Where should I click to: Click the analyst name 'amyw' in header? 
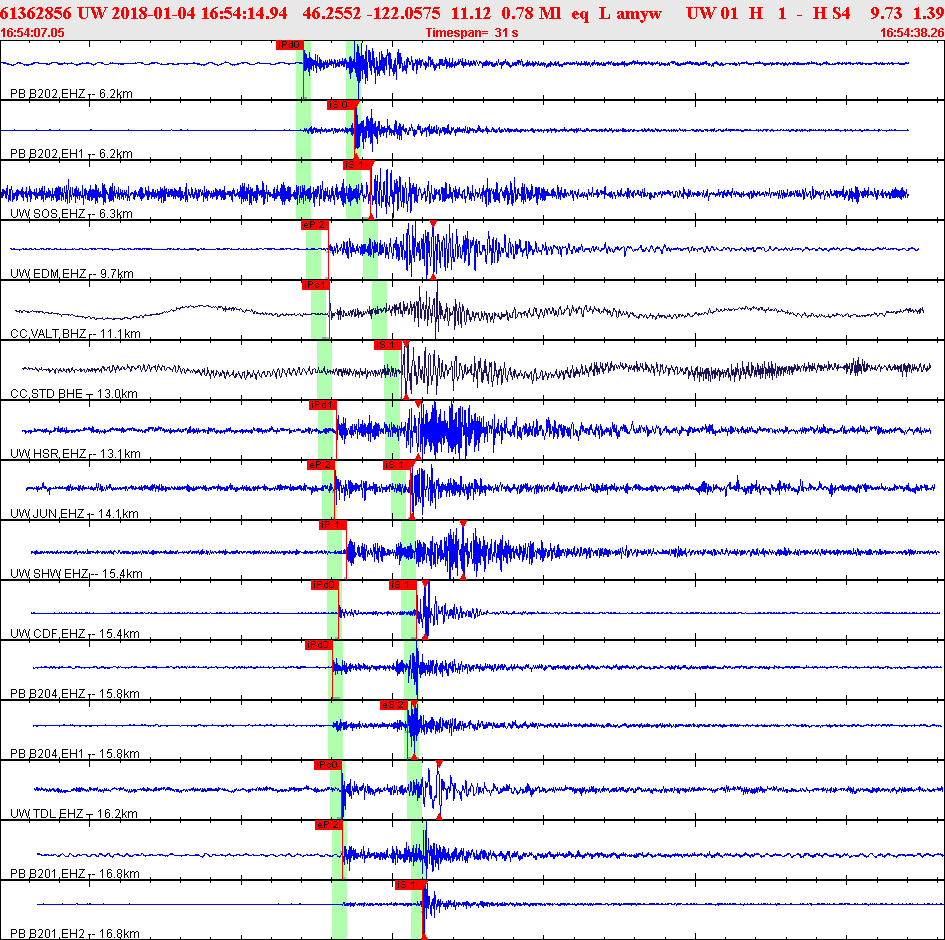pyautogui.click(x=639, y=14)
